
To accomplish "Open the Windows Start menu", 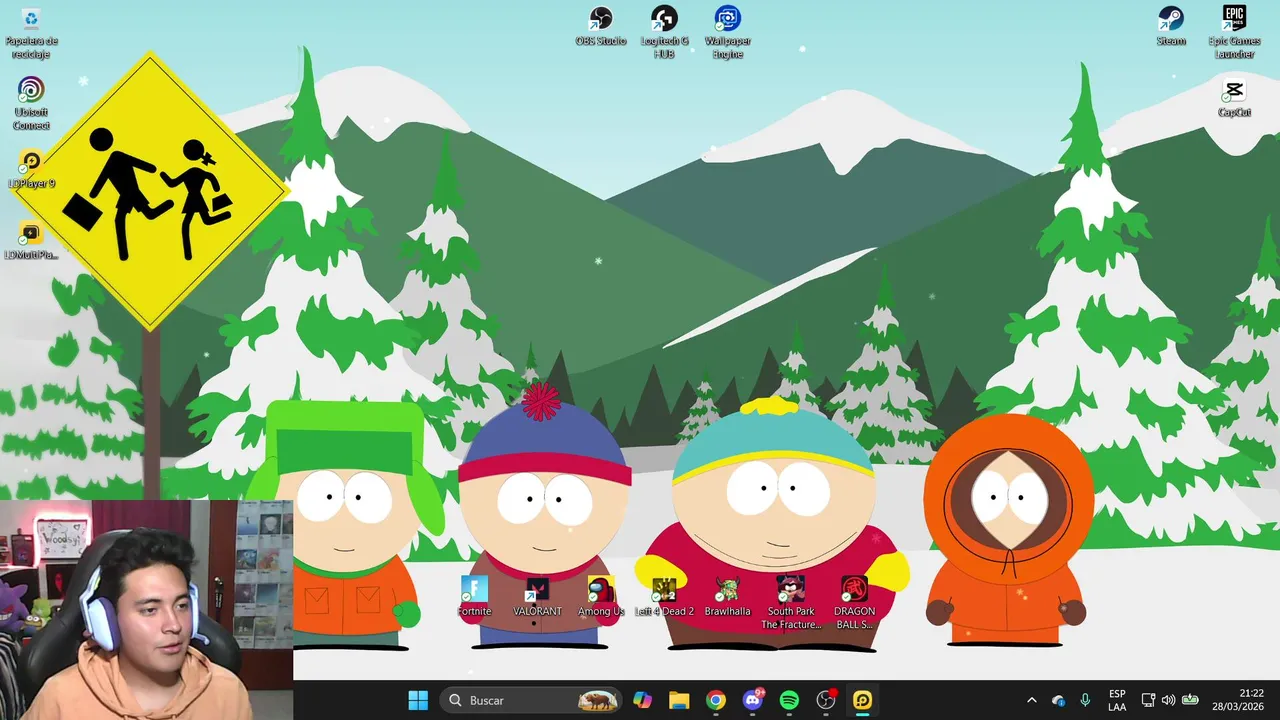I will 418,700.
